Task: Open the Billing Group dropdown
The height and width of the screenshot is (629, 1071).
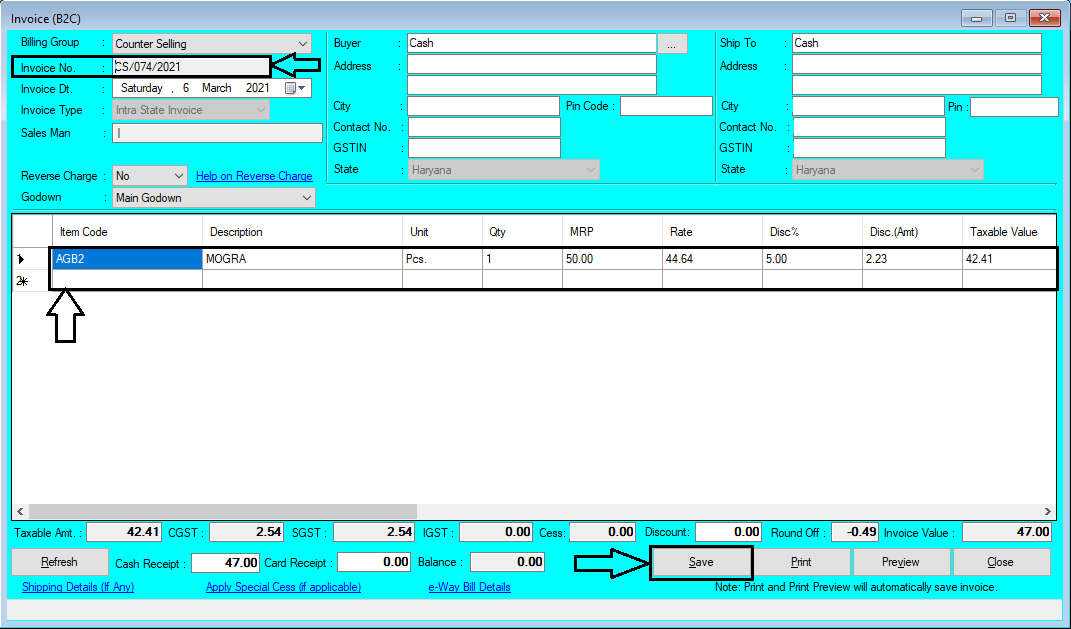Action: point(300,43)
